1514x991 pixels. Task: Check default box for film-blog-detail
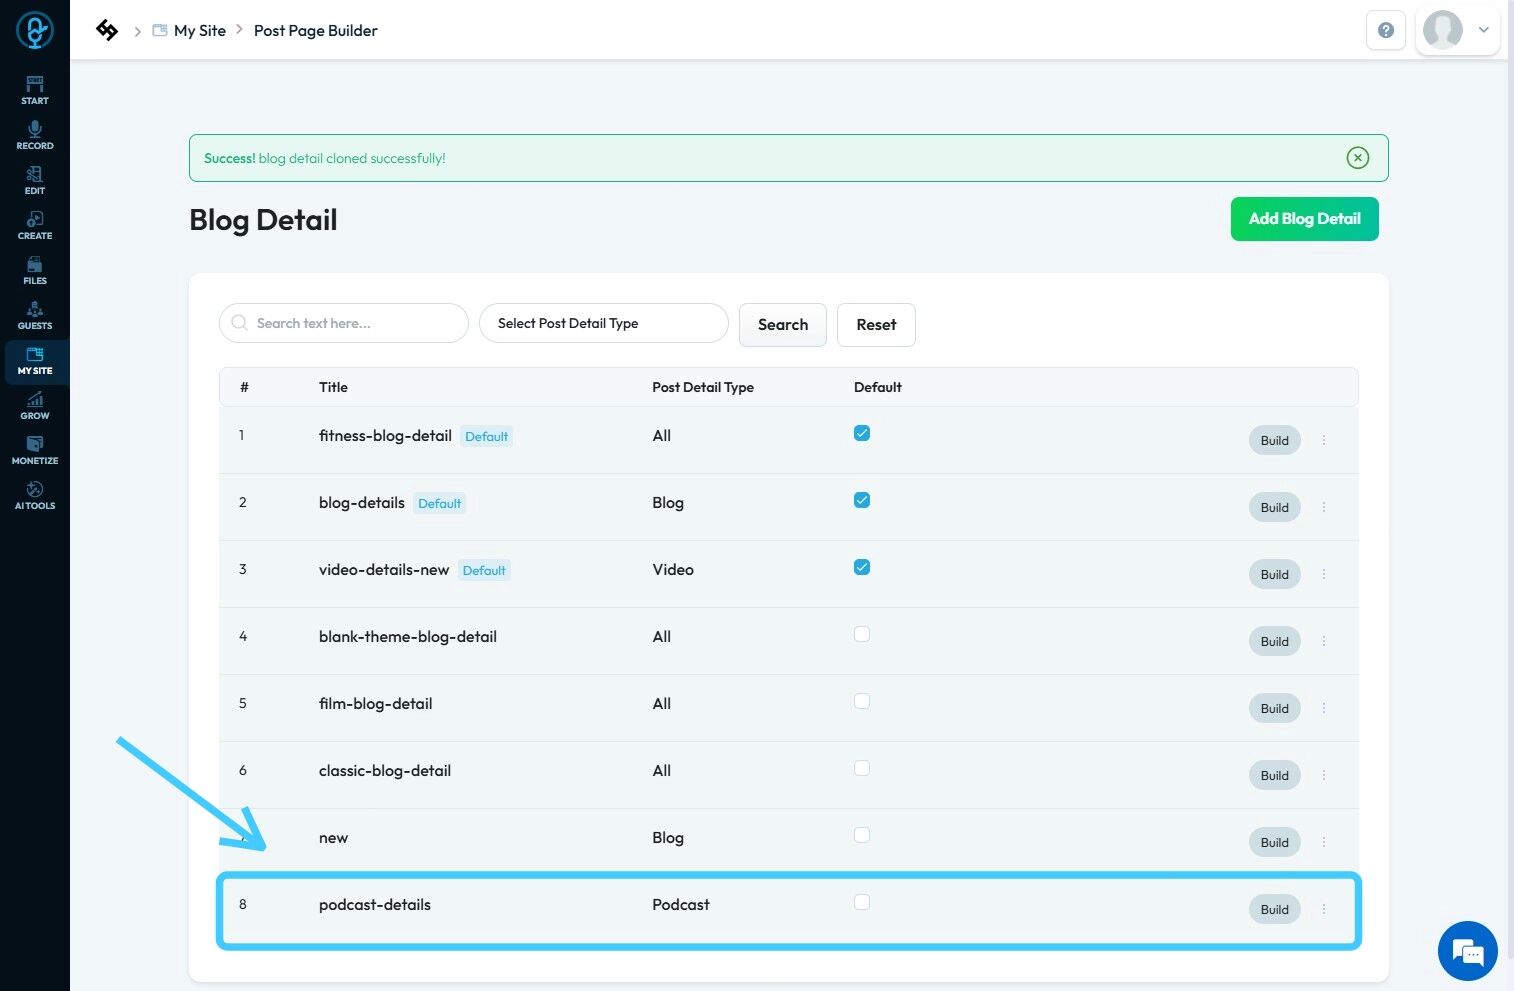point(861,701)
